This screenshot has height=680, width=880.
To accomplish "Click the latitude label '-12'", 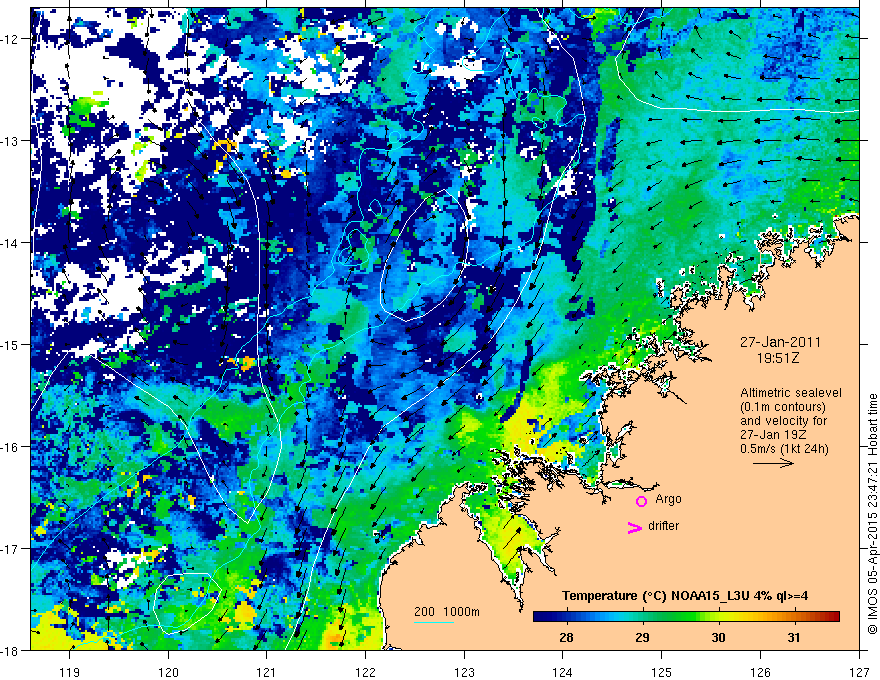I will (10, 39).
